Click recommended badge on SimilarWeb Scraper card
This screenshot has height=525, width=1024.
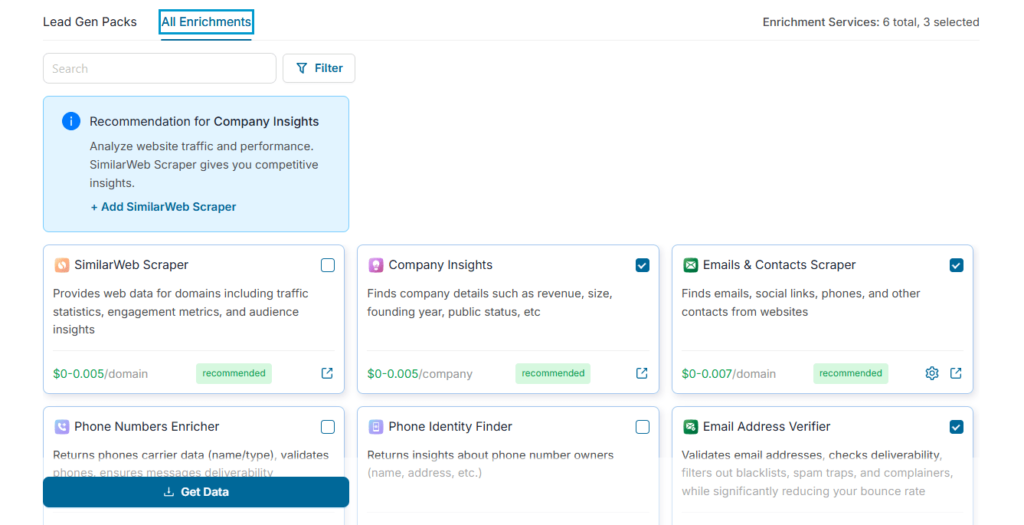(x=234, y=374)
